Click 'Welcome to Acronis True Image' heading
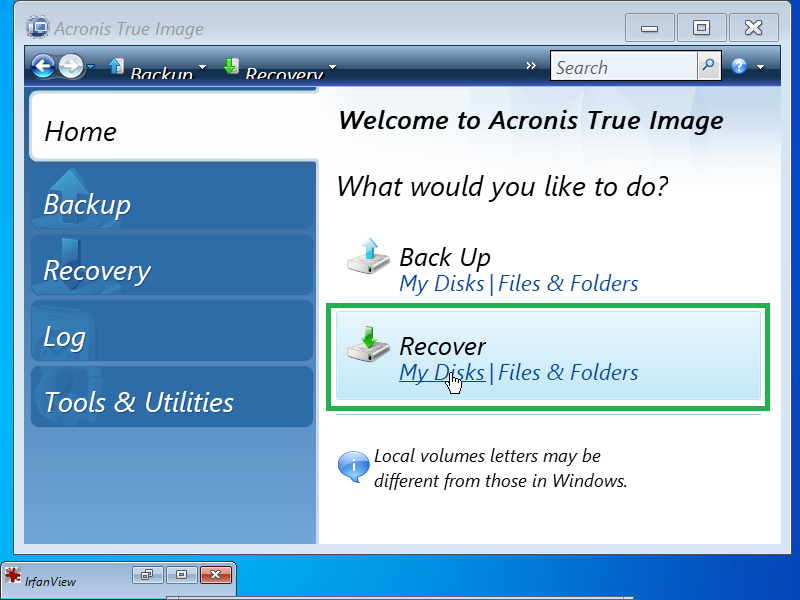The width and height of the screenshot is (800, 600). click(x=531, y=121)
